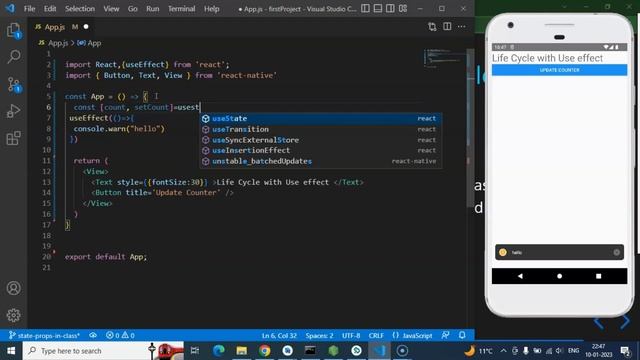
Task: Open the Manage gear icon
Action: point(13,315)
